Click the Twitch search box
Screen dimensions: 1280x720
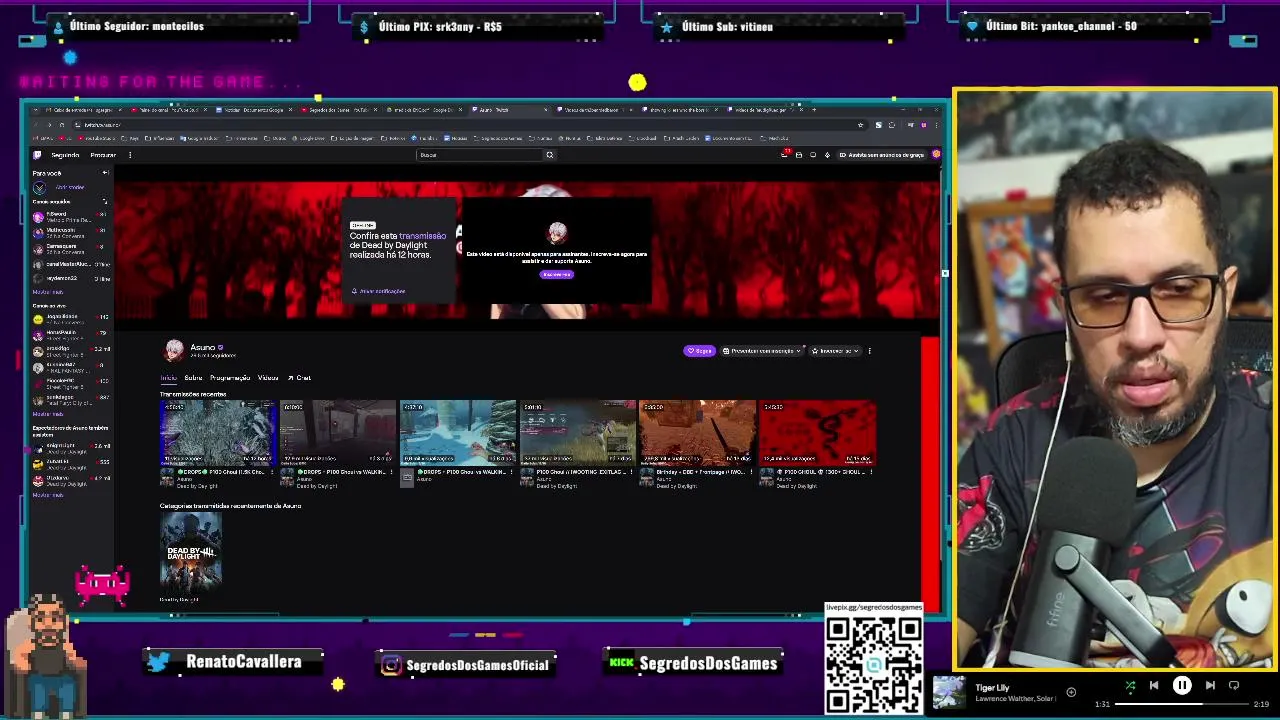(x=479, y=155)
